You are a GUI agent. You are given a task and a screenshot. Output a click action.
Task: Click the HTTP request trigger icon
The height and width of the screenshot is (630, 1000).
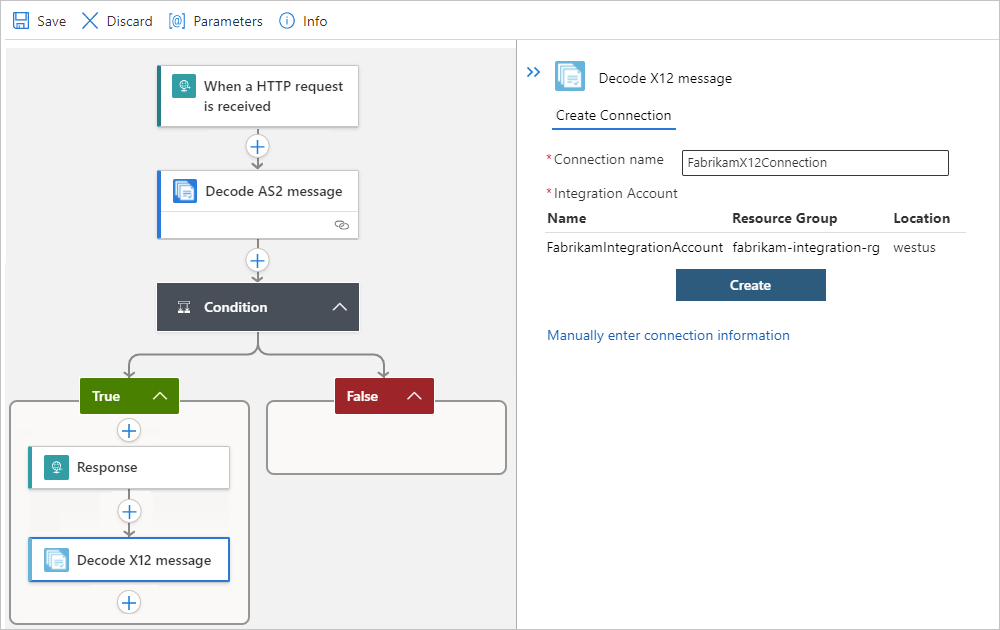(x=184, y=85)
